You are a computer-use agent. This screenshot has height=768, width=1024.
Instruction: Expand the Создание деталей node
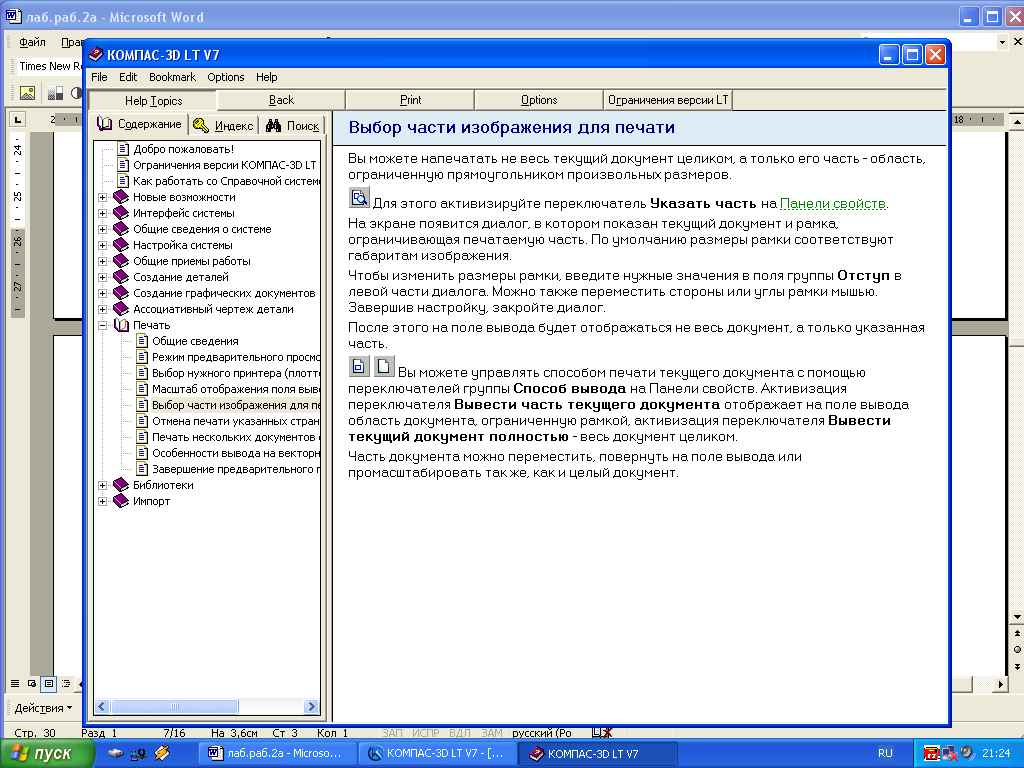103,277
